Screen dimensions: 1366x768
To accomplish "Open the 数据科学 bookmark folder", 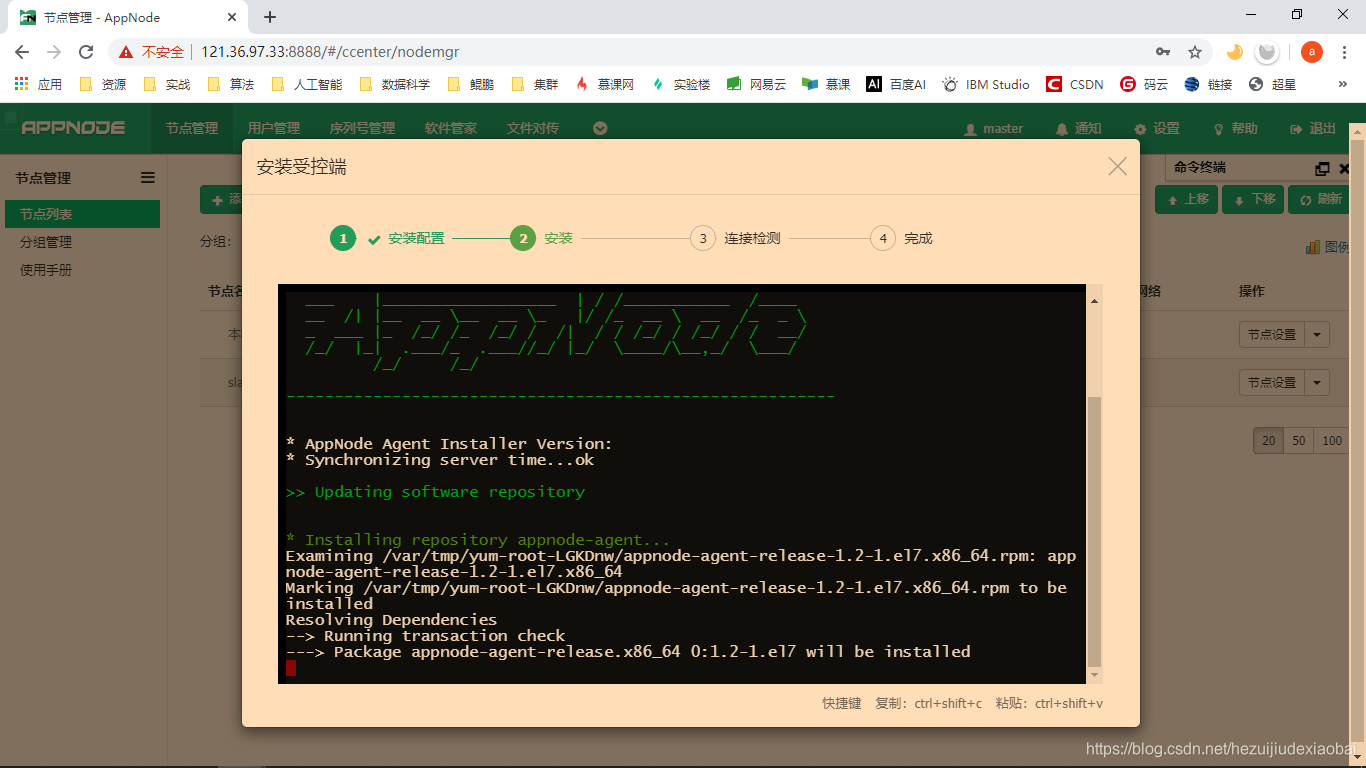I will click(x=394, y=84).
